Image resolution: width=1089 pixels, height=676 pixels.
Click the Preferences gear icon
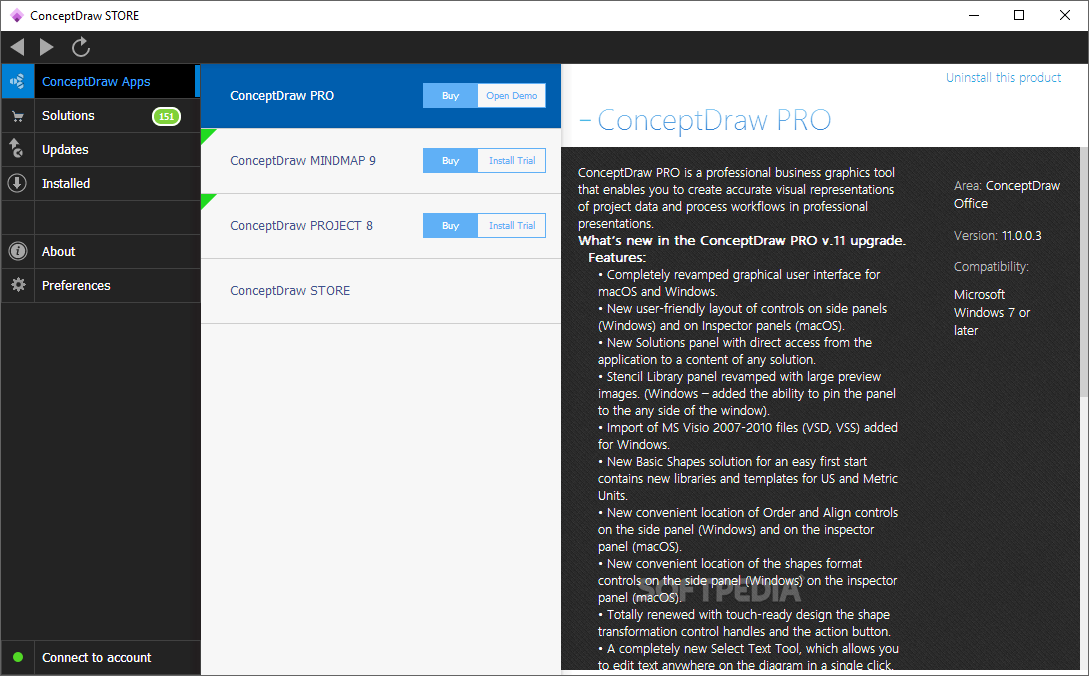(18, 285)
